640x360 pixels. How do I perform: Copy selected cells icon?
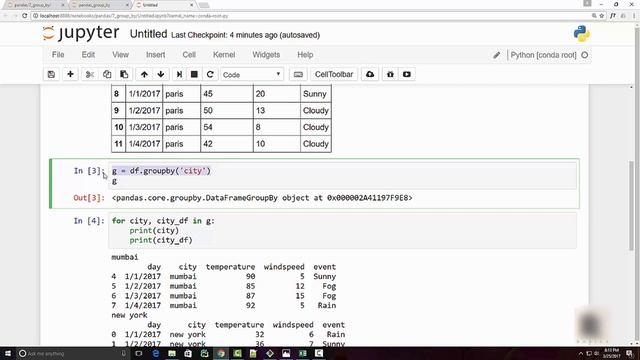pos(107,74)
